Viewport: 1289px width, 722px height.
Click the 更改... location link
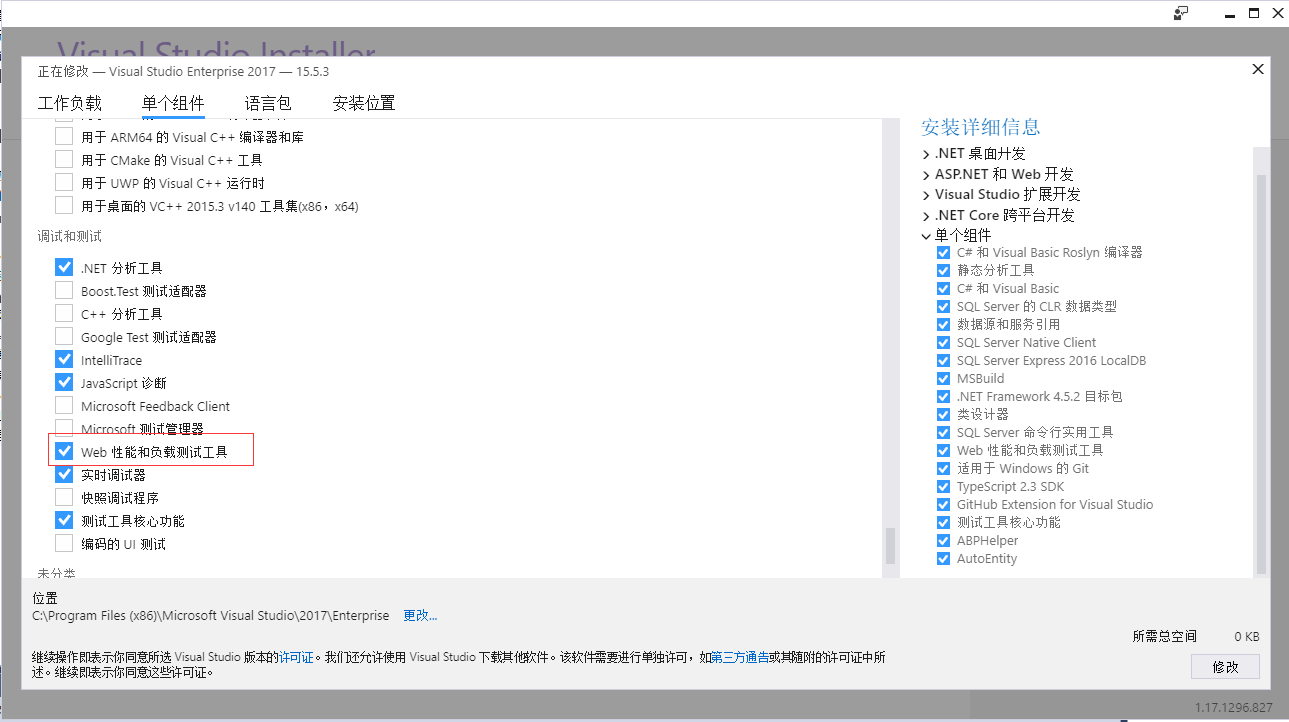[x=420, y=615]
